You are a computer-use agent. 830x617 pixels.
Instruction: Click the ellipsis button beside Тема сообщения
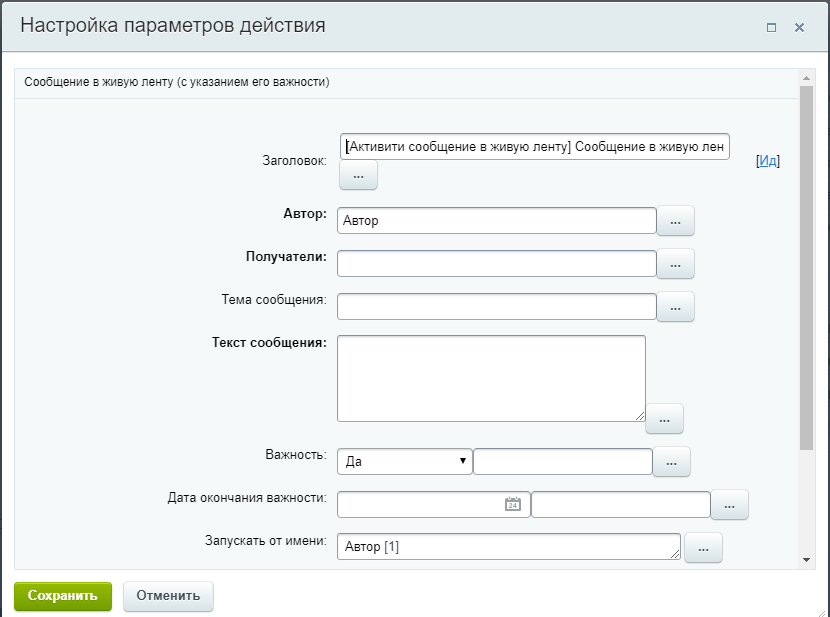[675, 307]
